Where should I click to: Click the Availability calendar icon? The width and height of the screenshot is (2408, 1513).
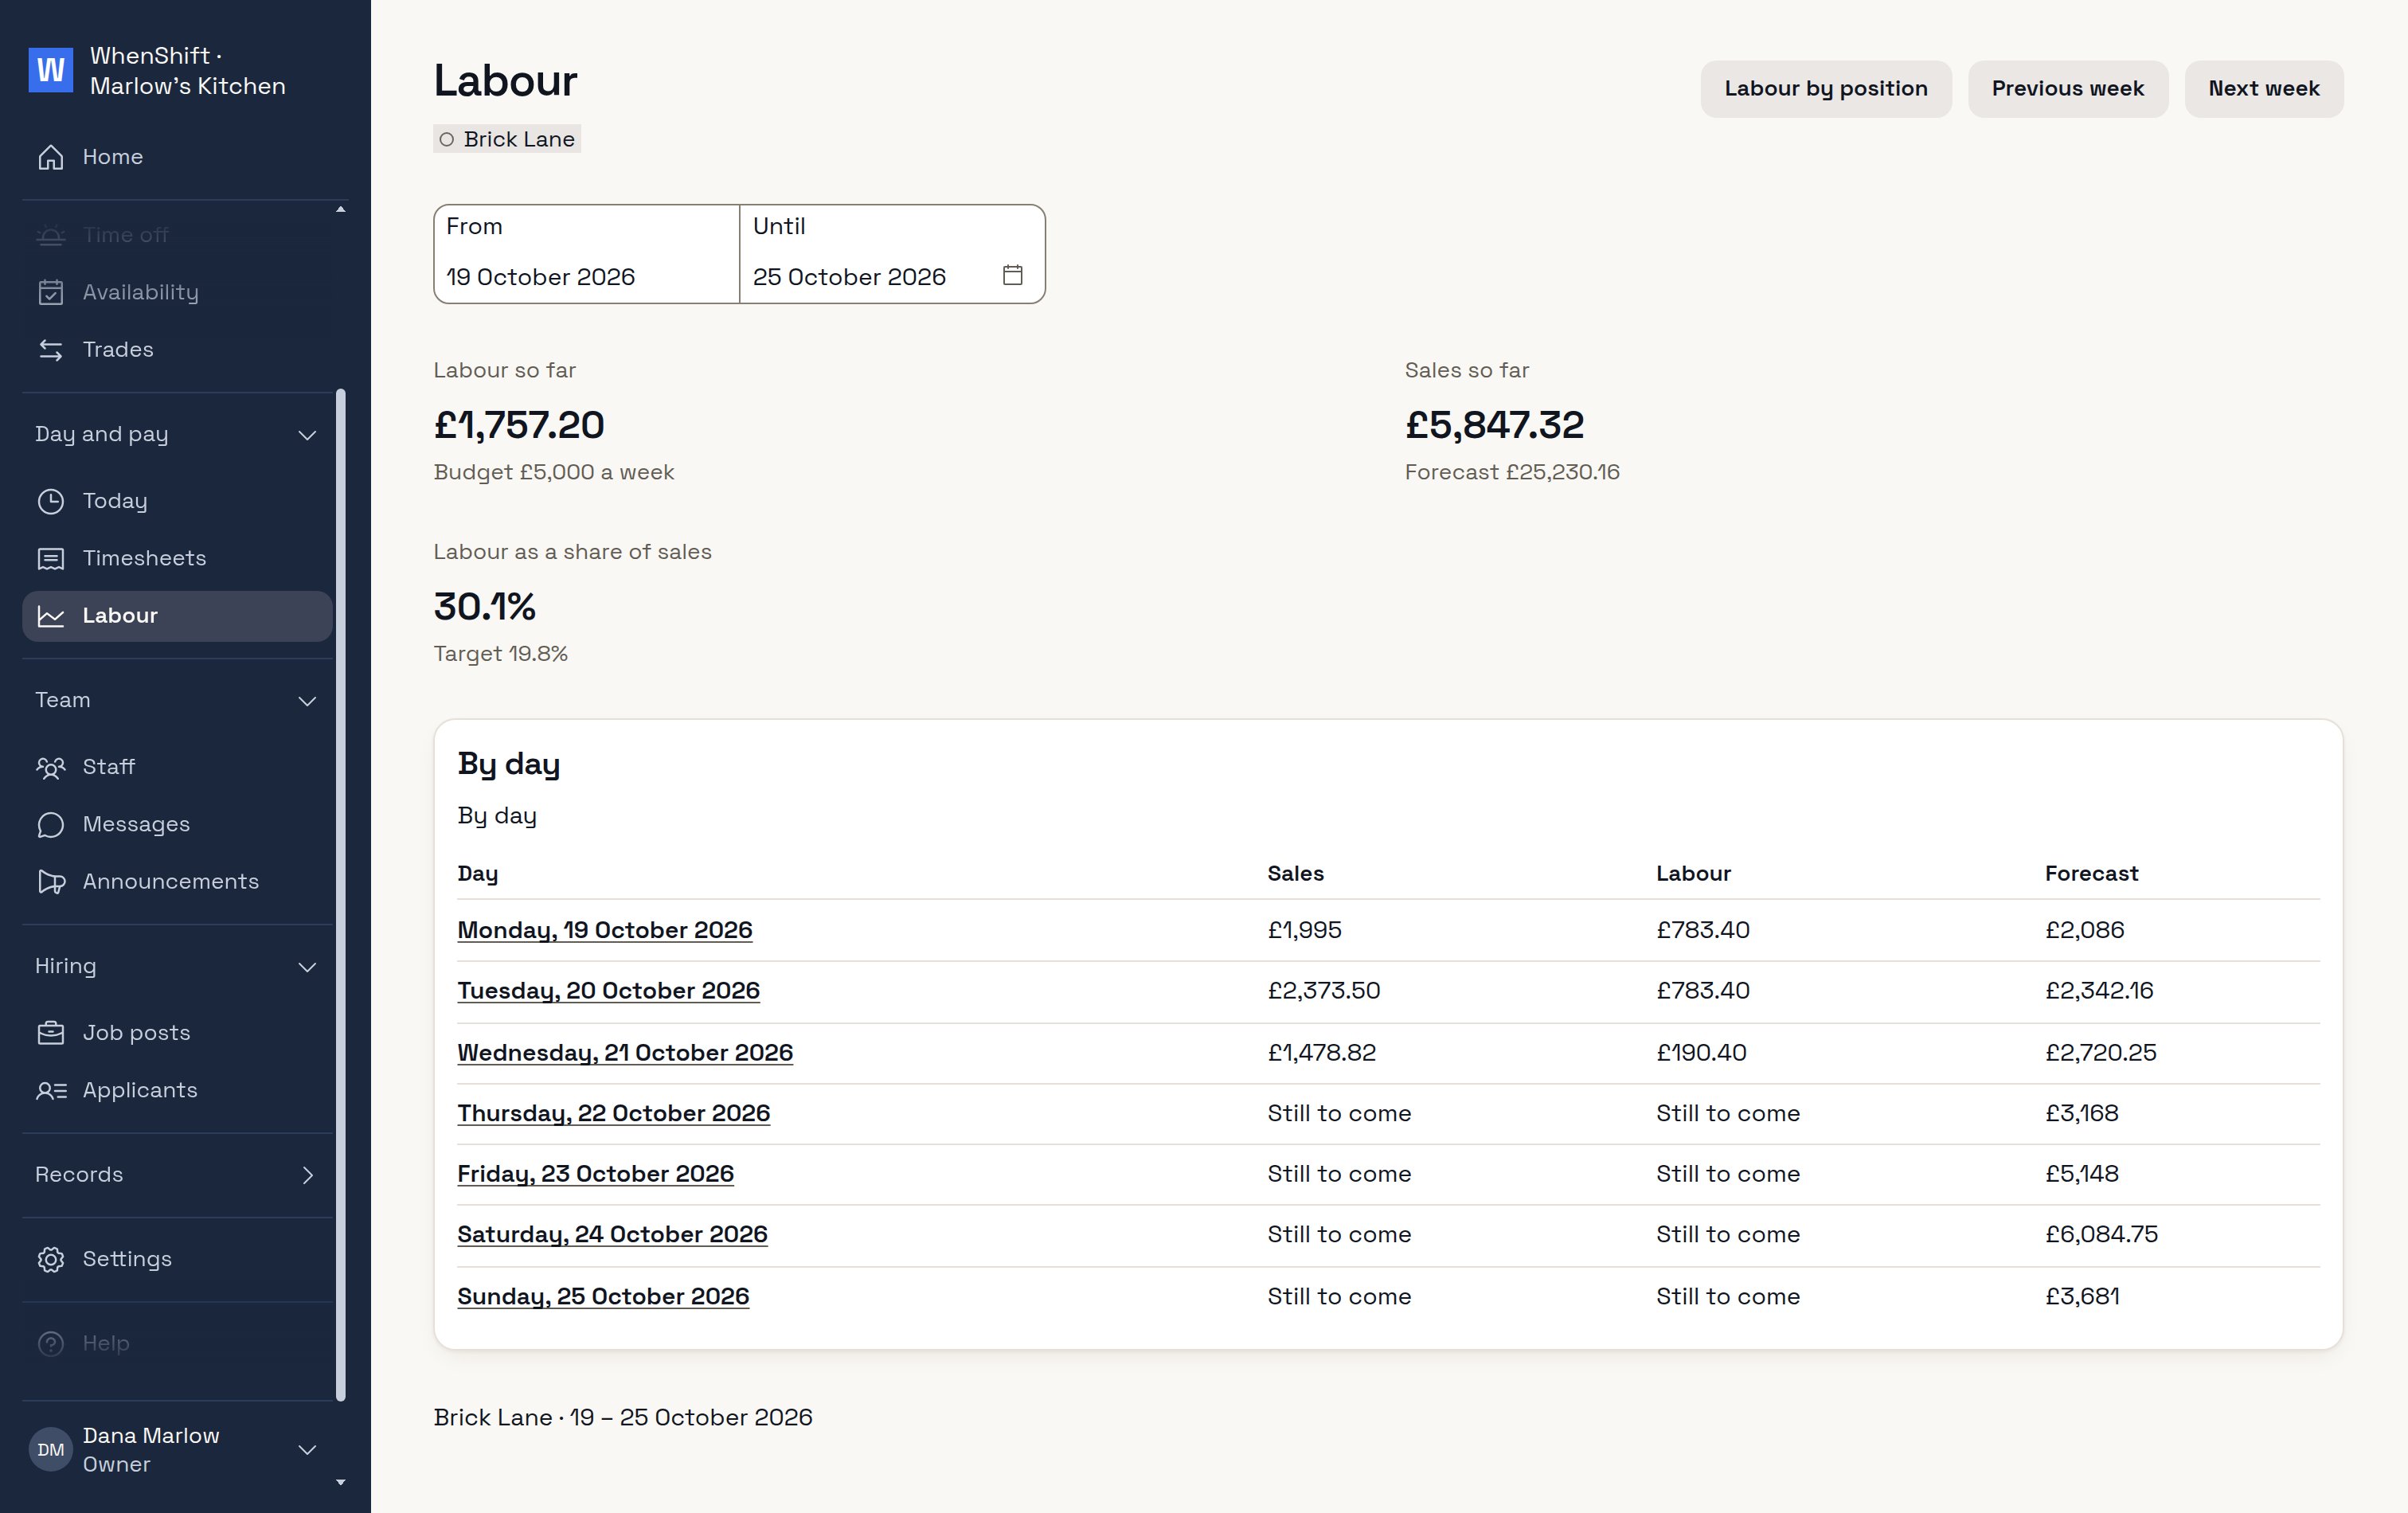[x=51, y=292]
